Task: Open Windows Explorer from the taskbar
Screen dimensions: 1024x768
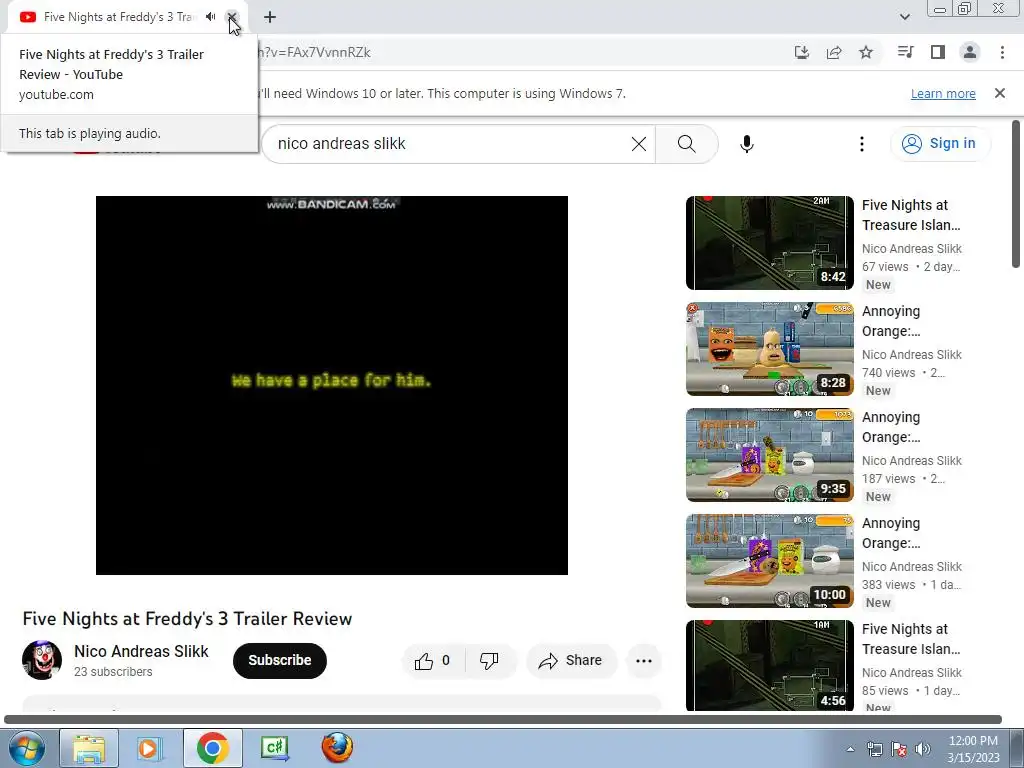Action: pos(89,748)
